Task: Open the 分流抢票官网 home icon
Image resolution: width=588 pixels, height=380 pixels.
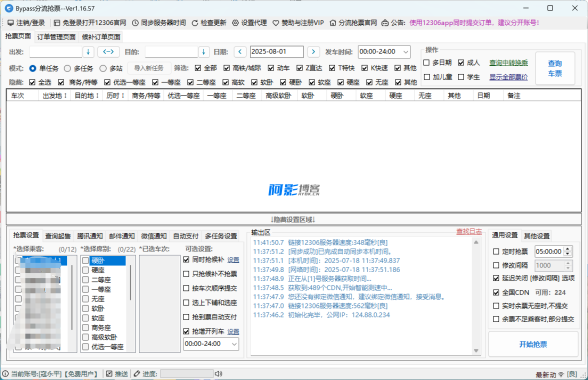Action: tap(333, 23)
